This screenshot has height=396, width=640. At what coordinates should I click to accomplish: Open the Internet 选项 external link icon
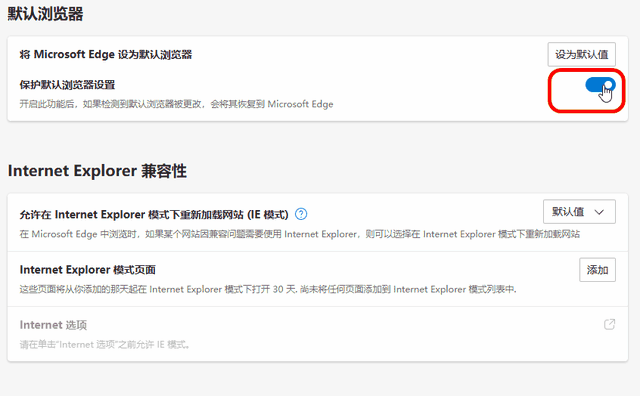coord(609,325)
